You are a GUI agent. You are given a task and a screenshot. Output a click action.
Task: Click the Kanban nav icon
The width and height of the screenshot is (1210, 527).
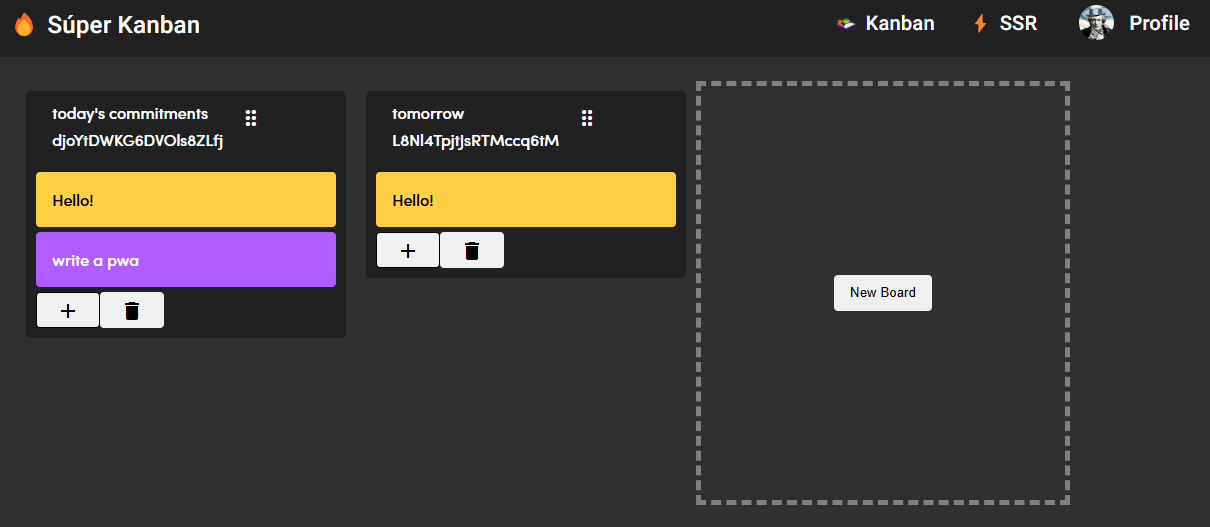(846, 24)
